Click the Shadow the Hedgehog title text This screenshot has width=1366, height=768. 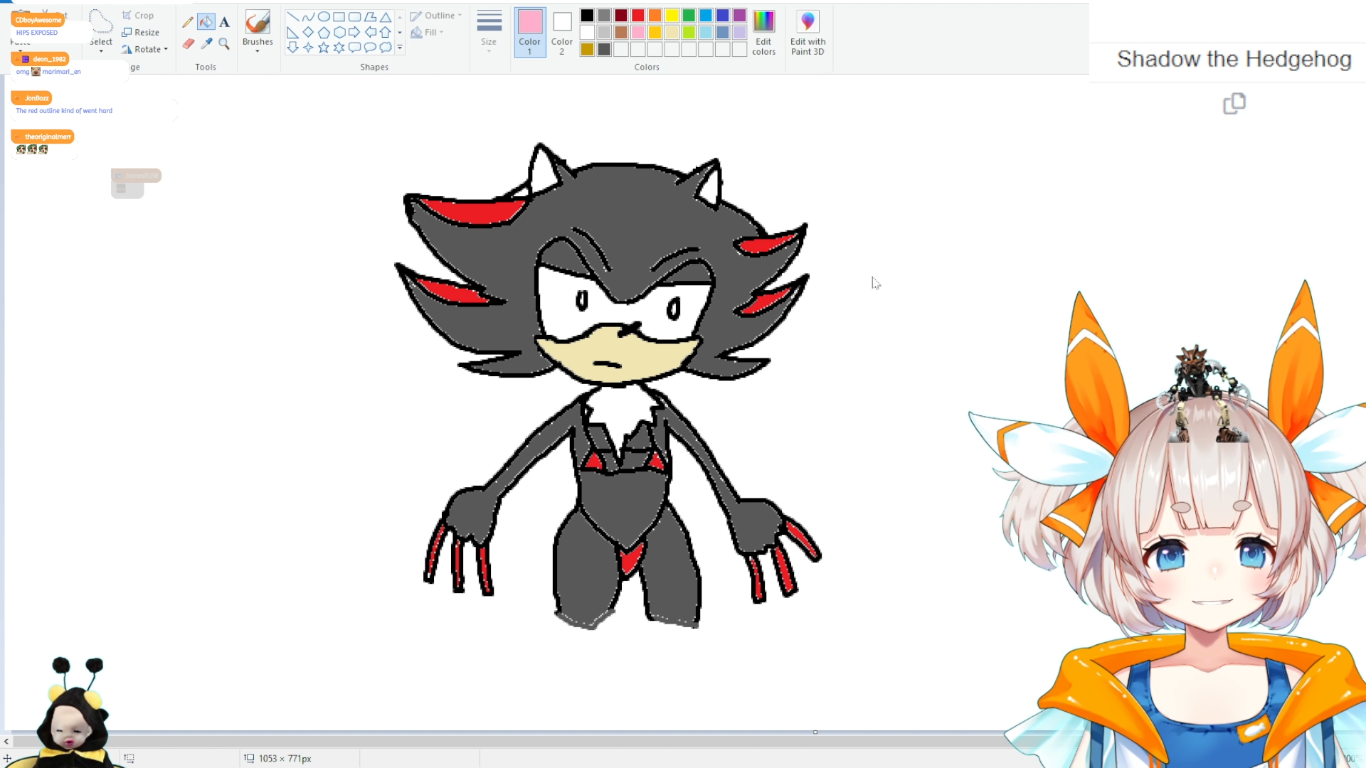point(1234,59)
